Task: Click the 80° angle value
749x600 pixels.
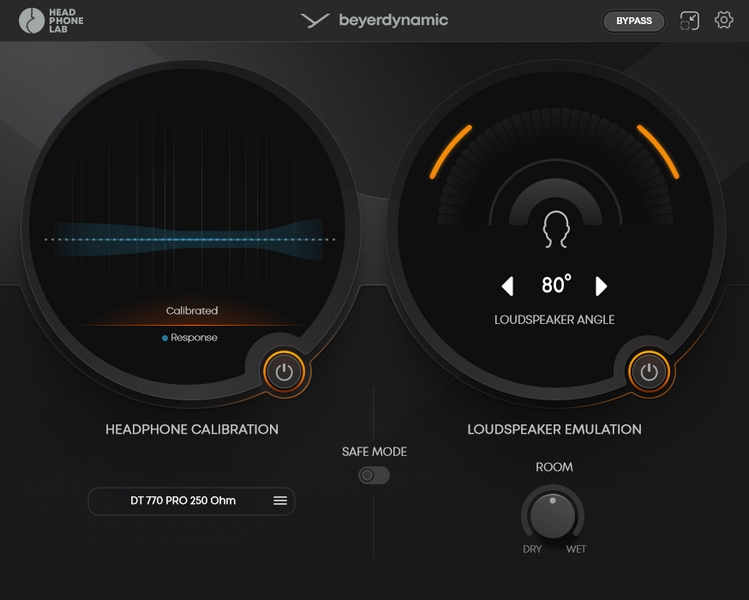Action: (x=555, y=286)
